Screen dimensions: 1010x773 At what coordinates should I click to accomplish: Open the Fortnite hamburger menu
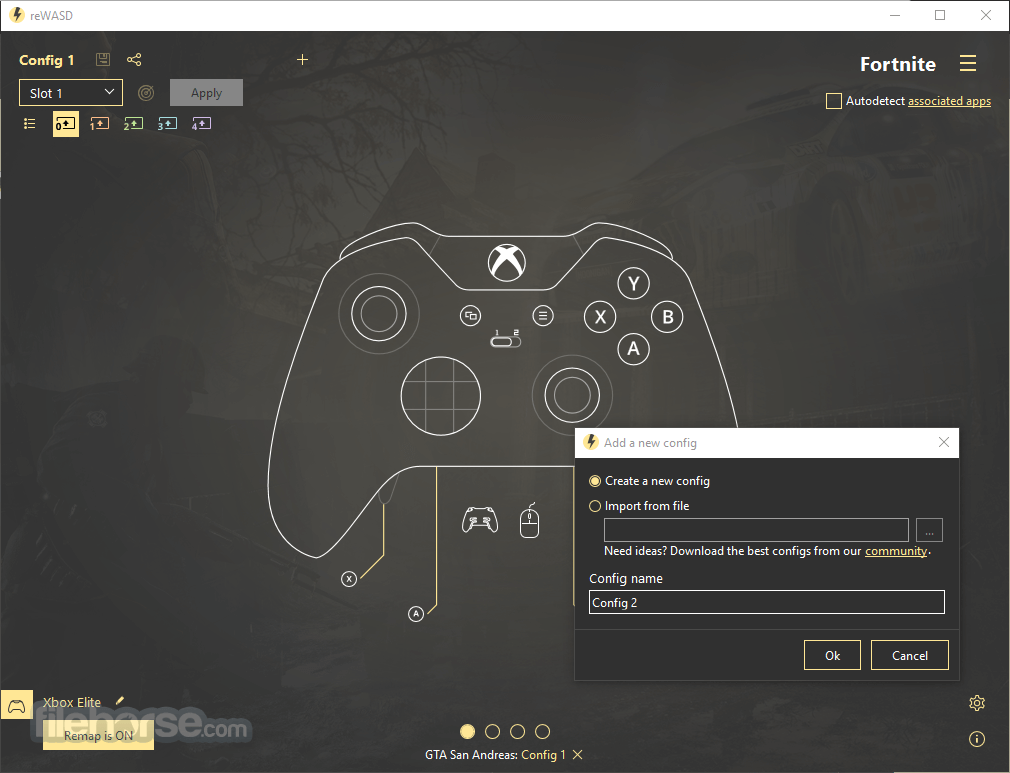(967, 63)
